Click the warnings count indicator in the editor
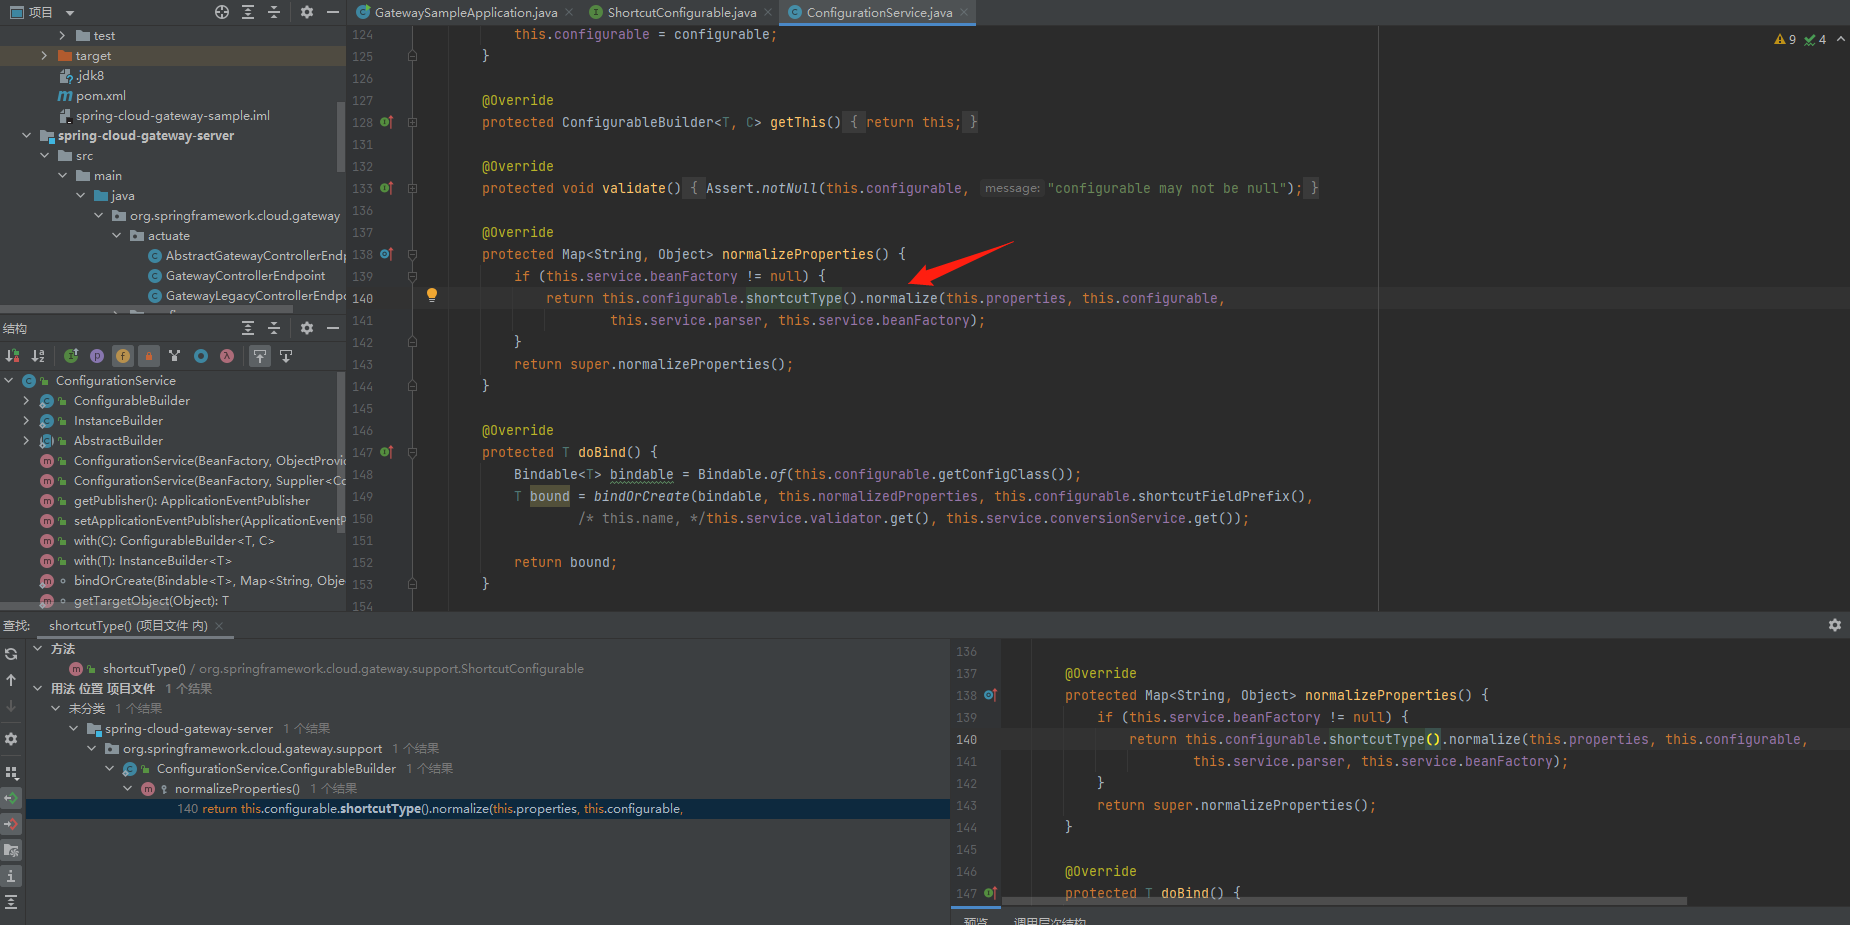This screenshot has width=1850, height=925. 1786,40
